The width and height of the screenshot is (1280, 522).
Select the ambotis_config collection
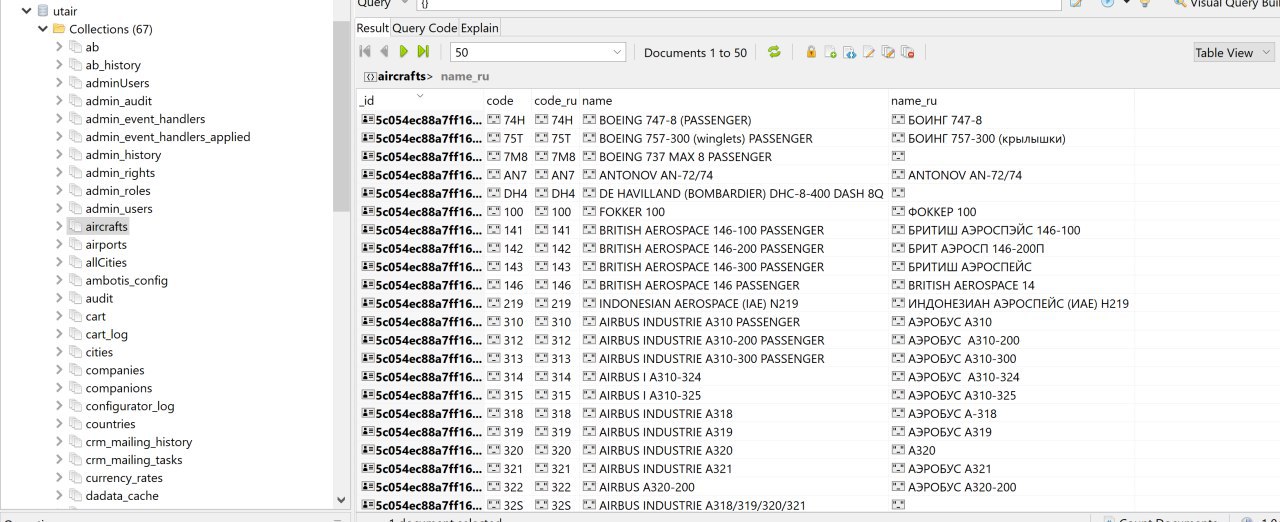click(126, 281)
